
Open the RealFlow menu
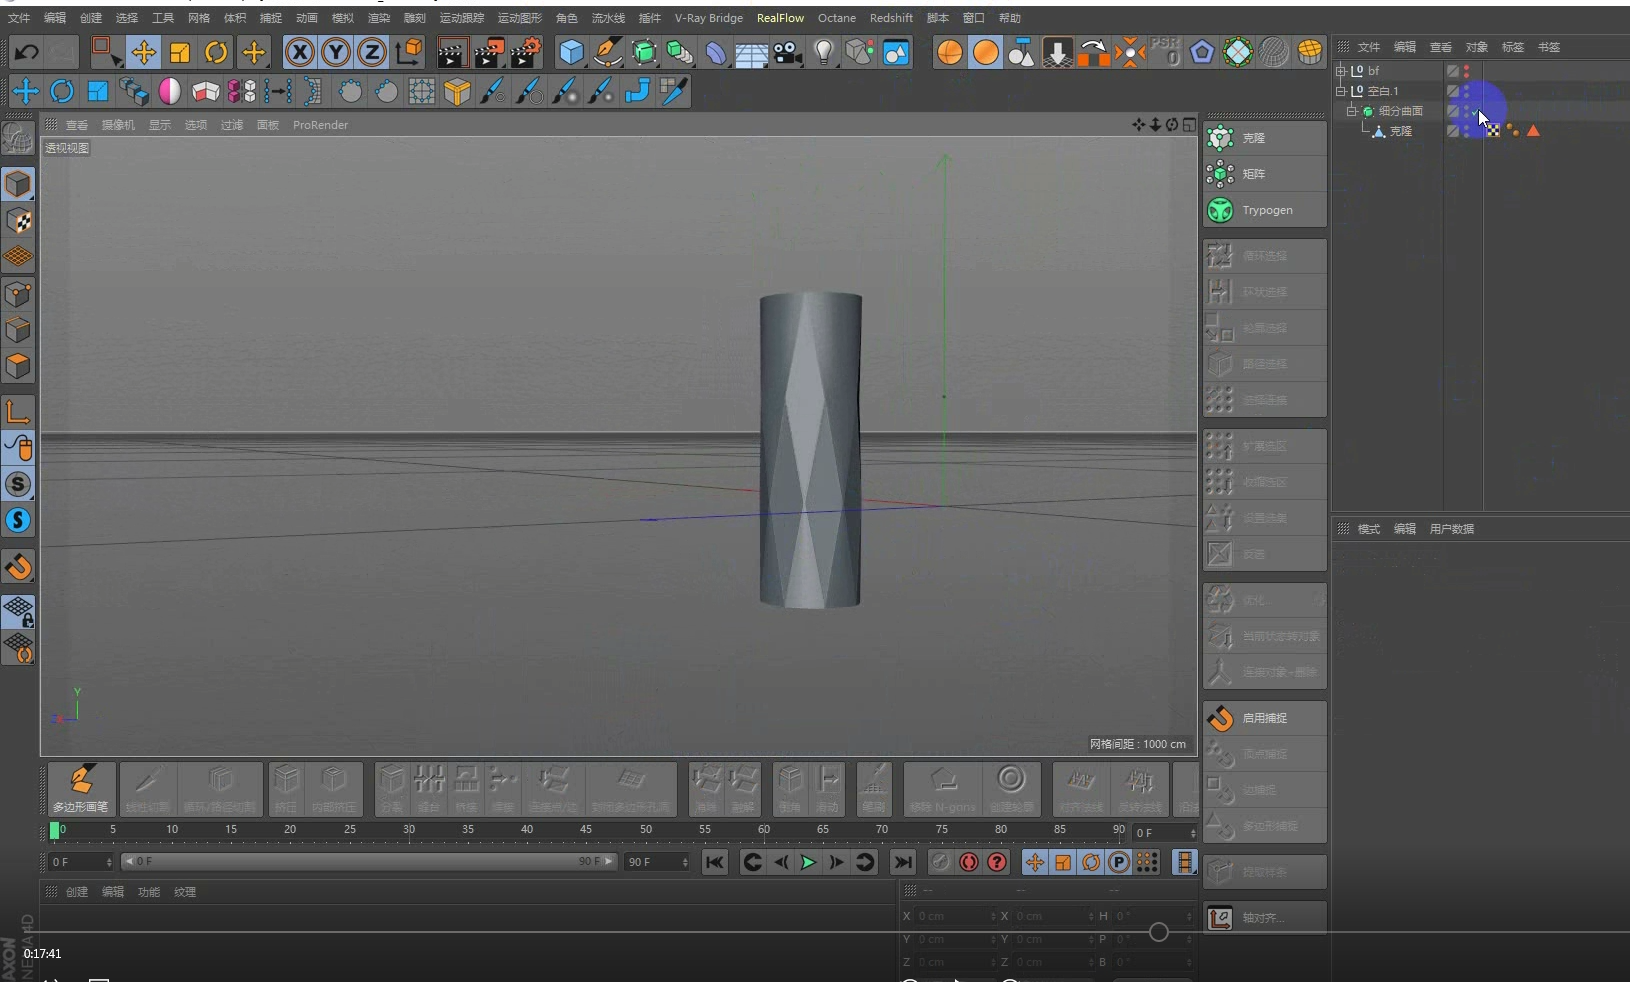coord(780,18)
